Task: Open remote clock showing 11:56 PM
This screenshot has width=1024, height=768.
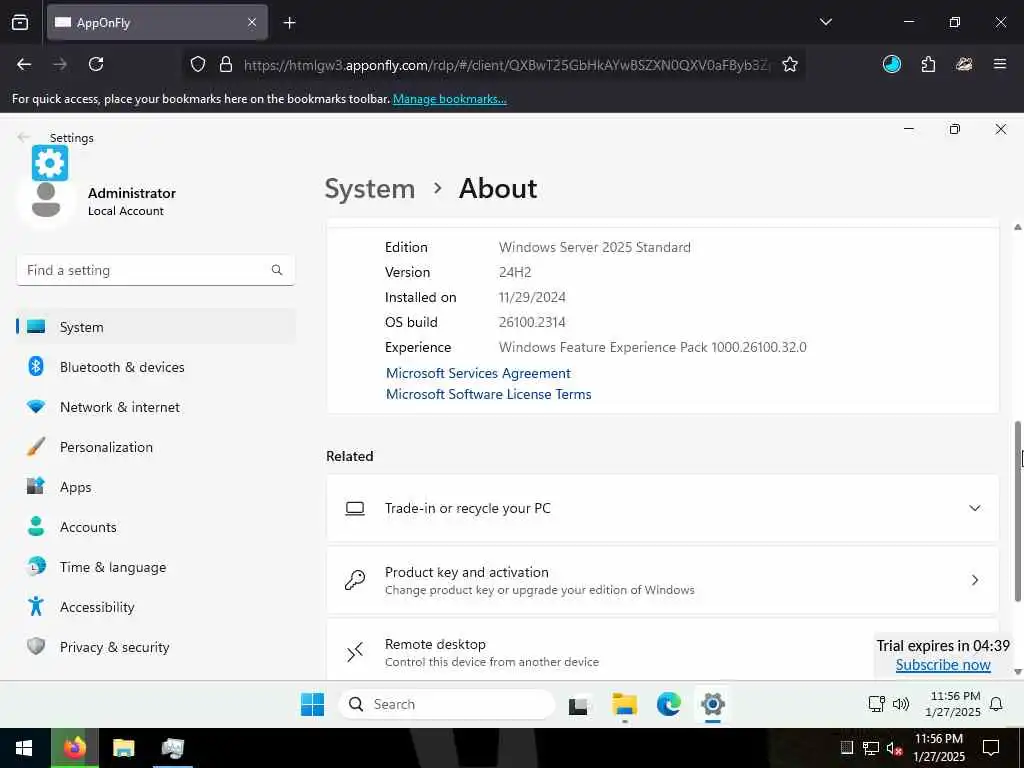Action: tap(954, 704)
